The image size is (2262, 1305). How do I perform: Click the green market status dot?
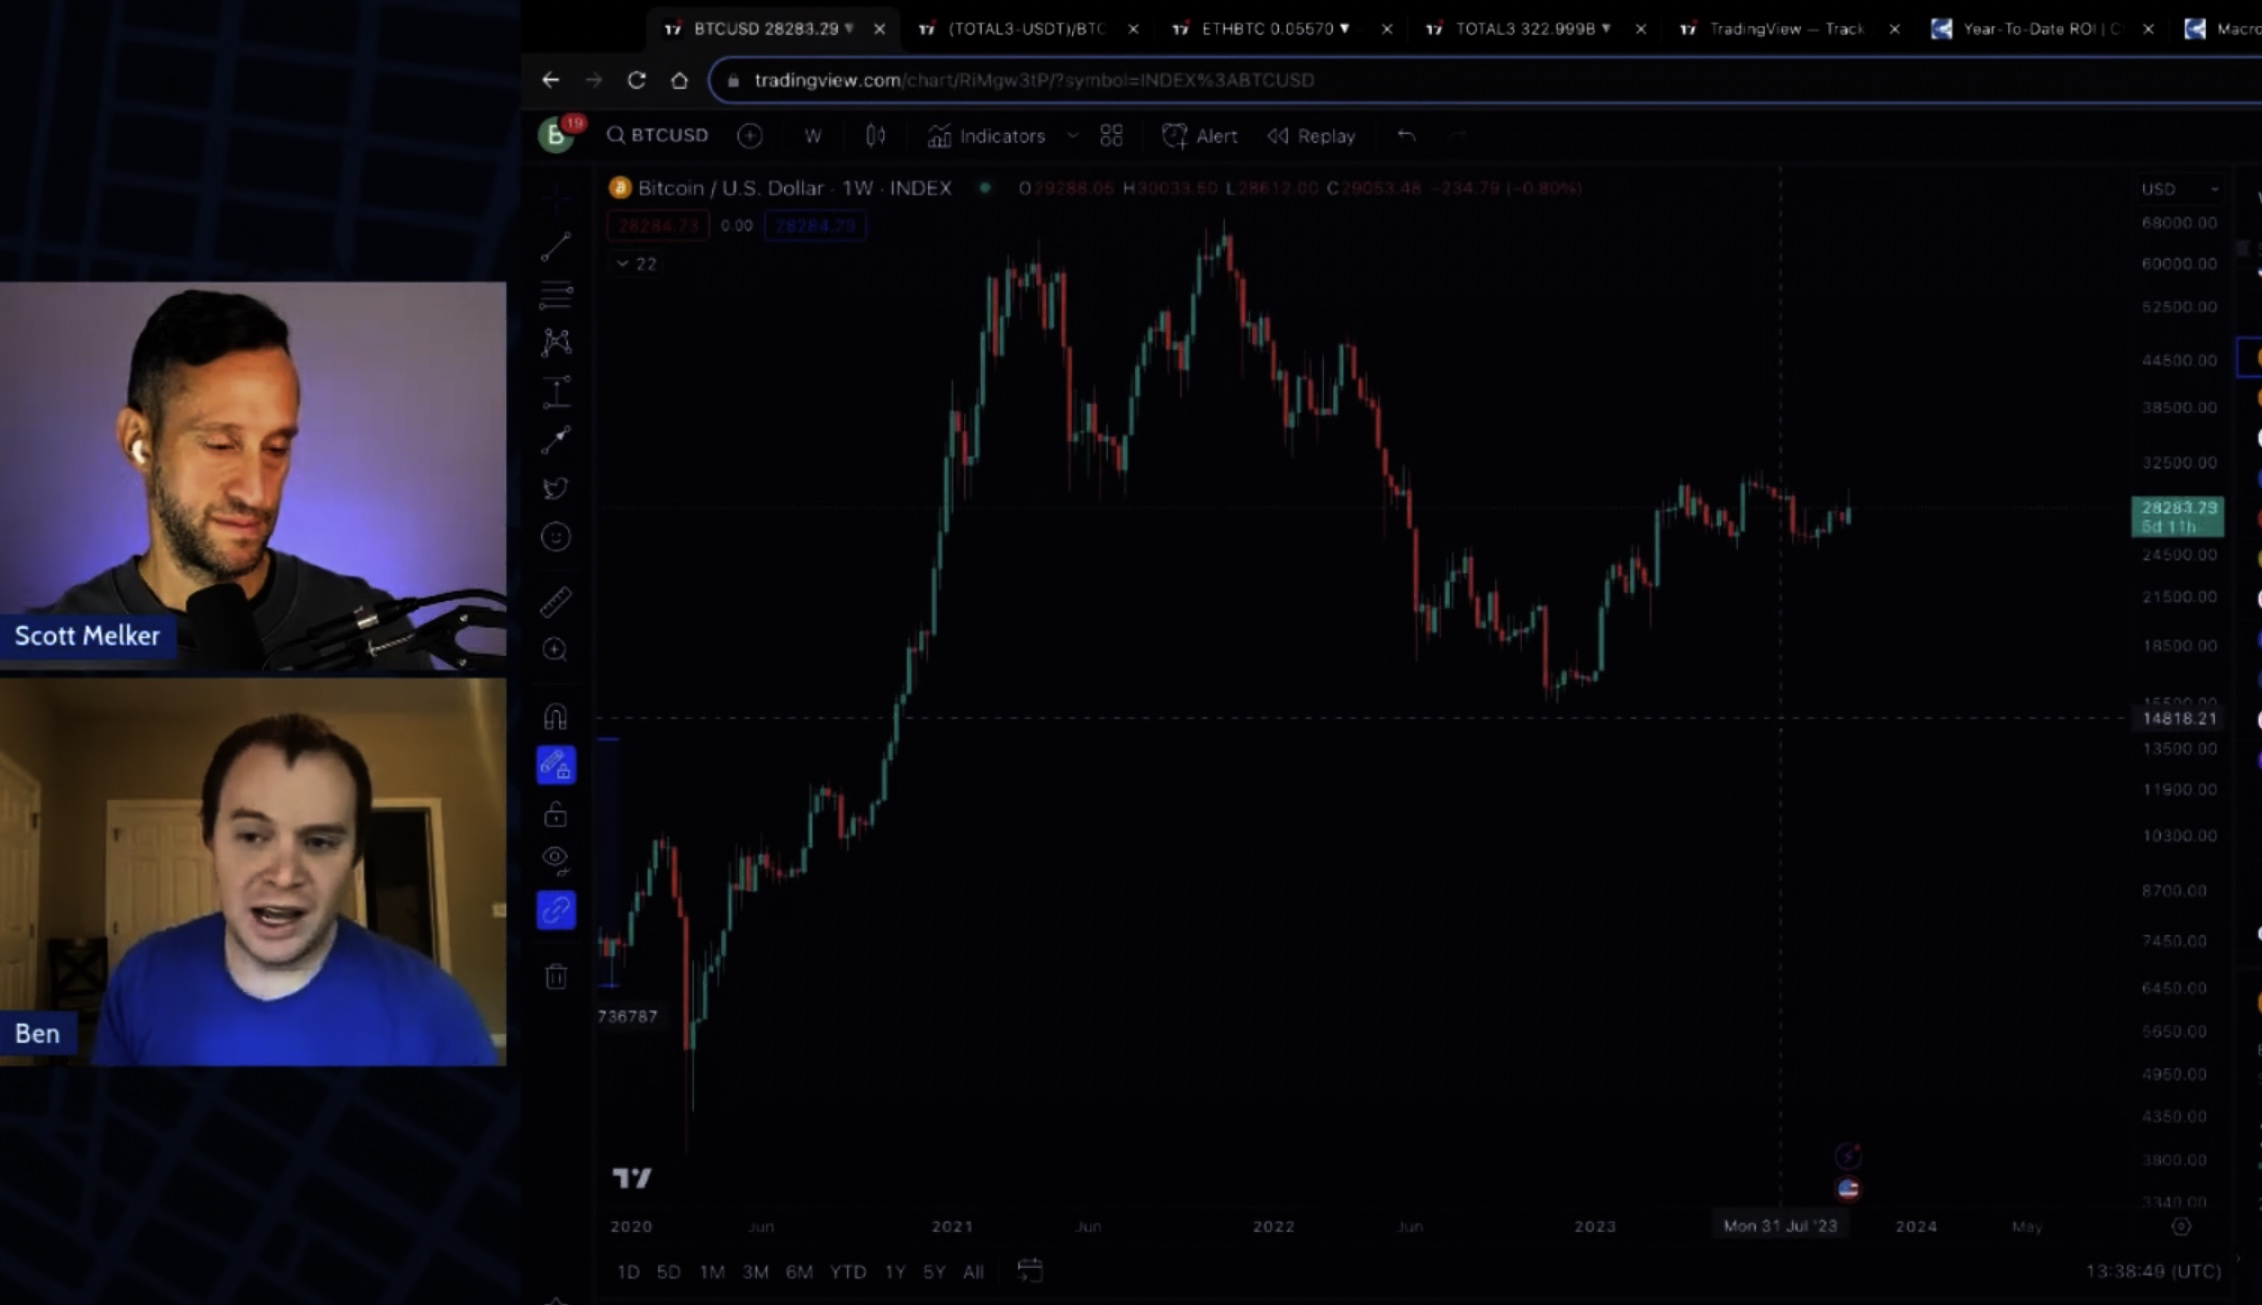pyautogui.click(x=984, y=188)
